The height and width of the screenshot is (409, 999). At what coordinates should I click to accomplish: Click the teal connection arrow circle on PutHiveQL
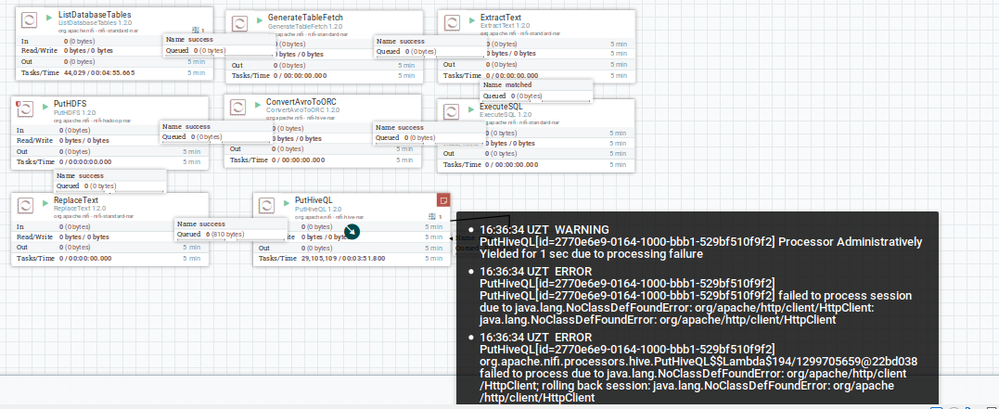point(352,231)
